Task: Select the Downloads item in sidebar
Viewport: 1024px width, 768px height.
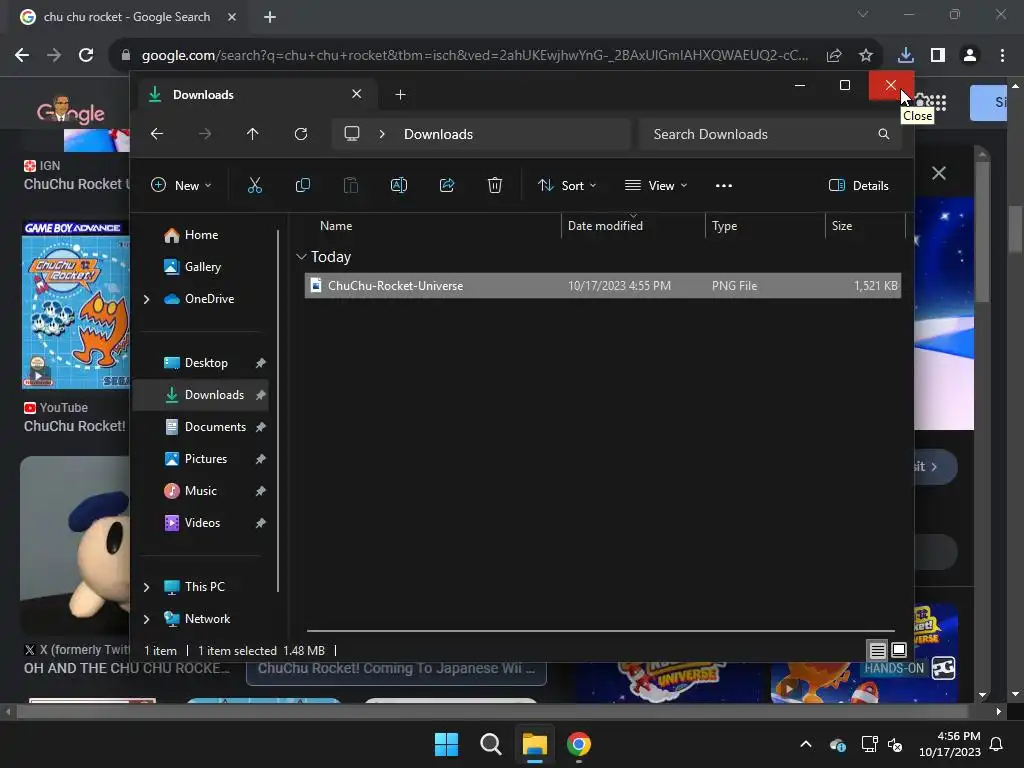Action: 200,394
